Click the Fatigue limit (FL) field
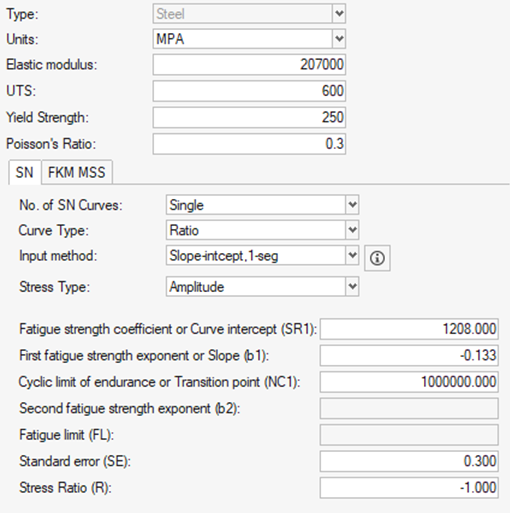Image resolution: width=510 pixels, height=513 pixels. click(409, 435)
